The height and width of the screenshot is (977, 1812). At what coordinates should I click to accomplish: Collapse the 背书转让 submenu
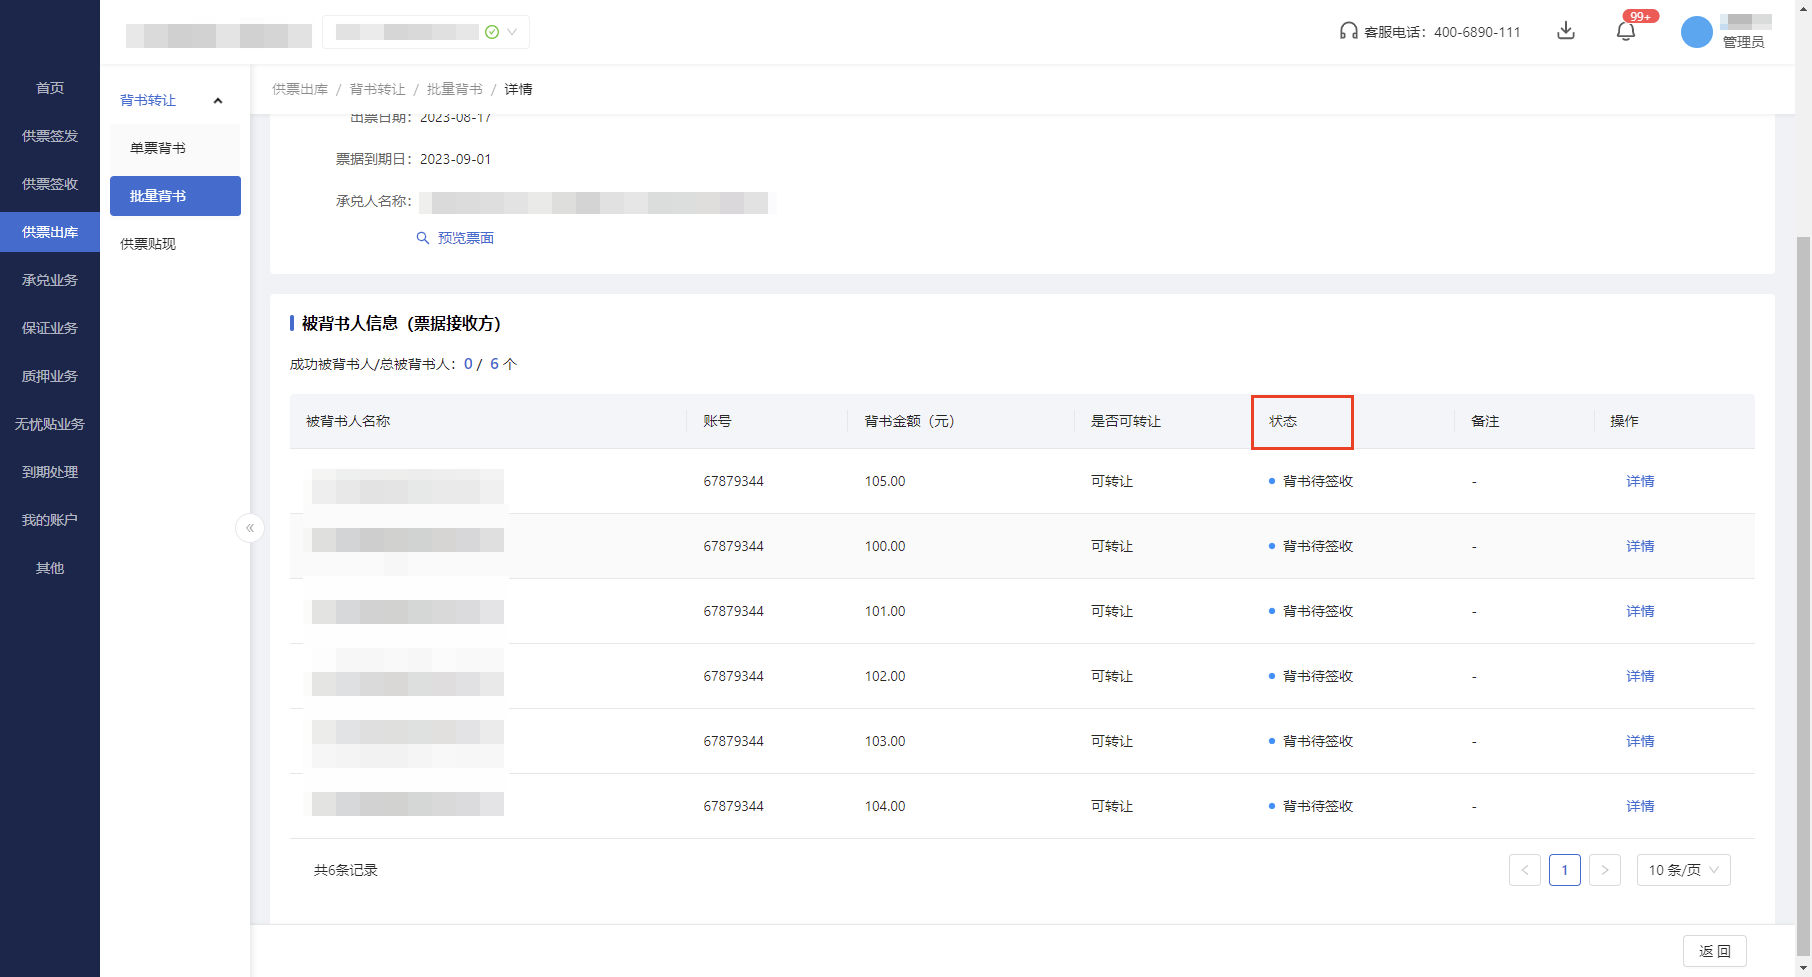217,100
